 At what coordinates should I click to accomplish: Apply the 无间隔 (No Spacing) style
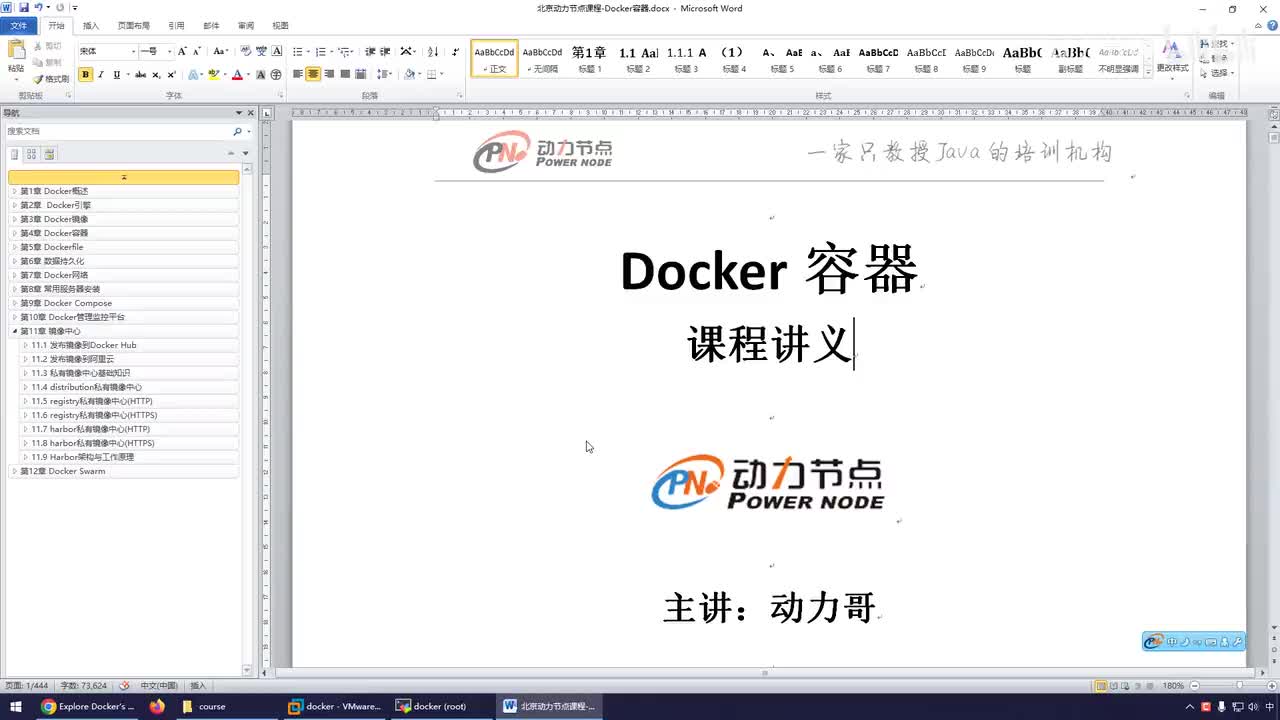(x=543, y=59)
